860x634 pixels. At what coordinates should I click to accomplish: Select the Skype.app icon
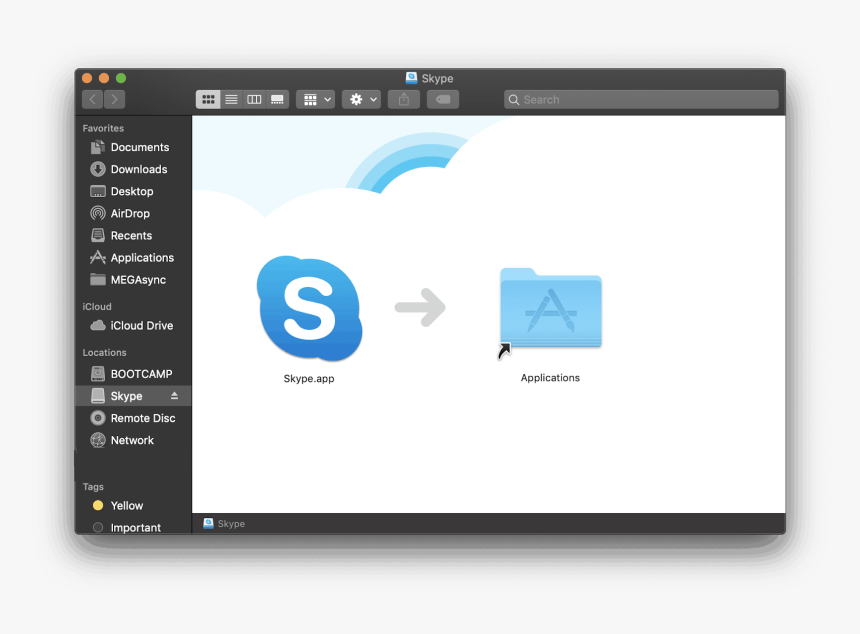click(309, 308)
